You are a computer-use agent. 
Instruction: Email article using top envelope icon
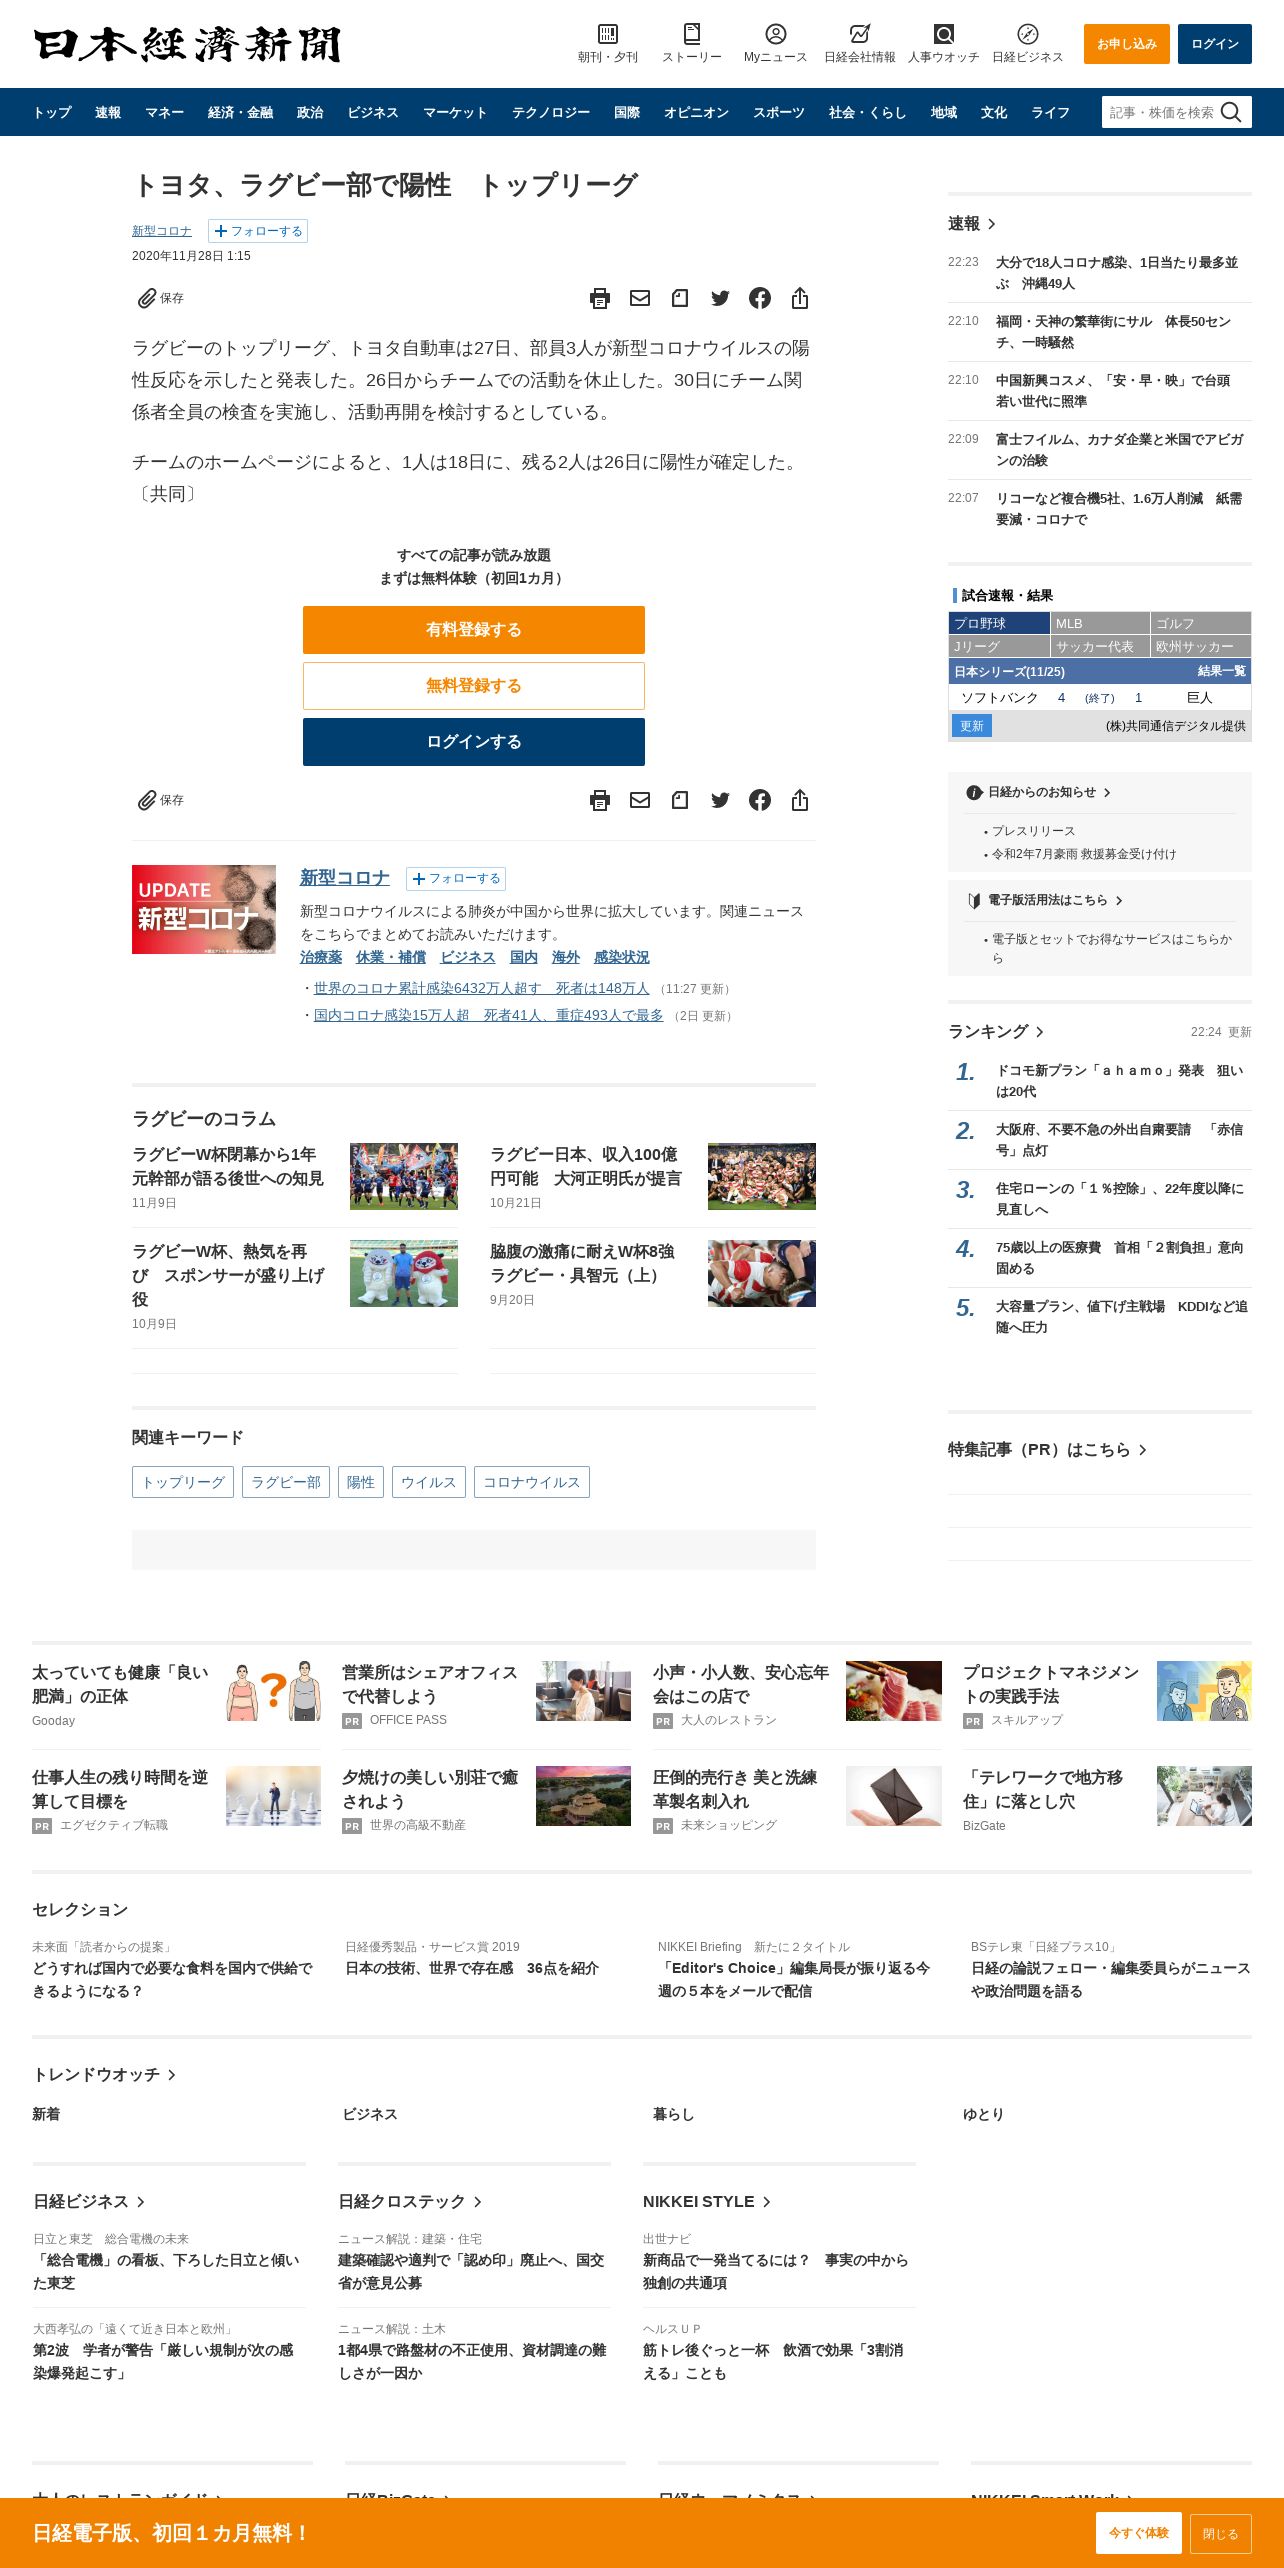point(640,298)
